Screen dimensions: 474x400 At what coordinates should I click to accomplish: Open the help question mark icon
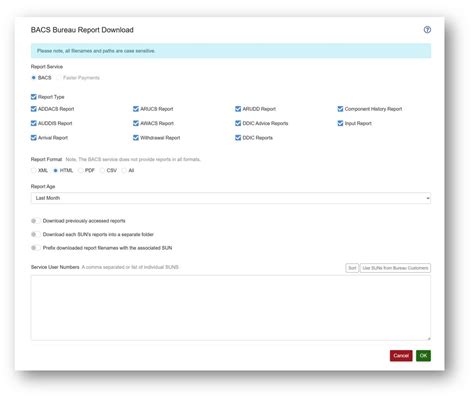tap(427, 30)
